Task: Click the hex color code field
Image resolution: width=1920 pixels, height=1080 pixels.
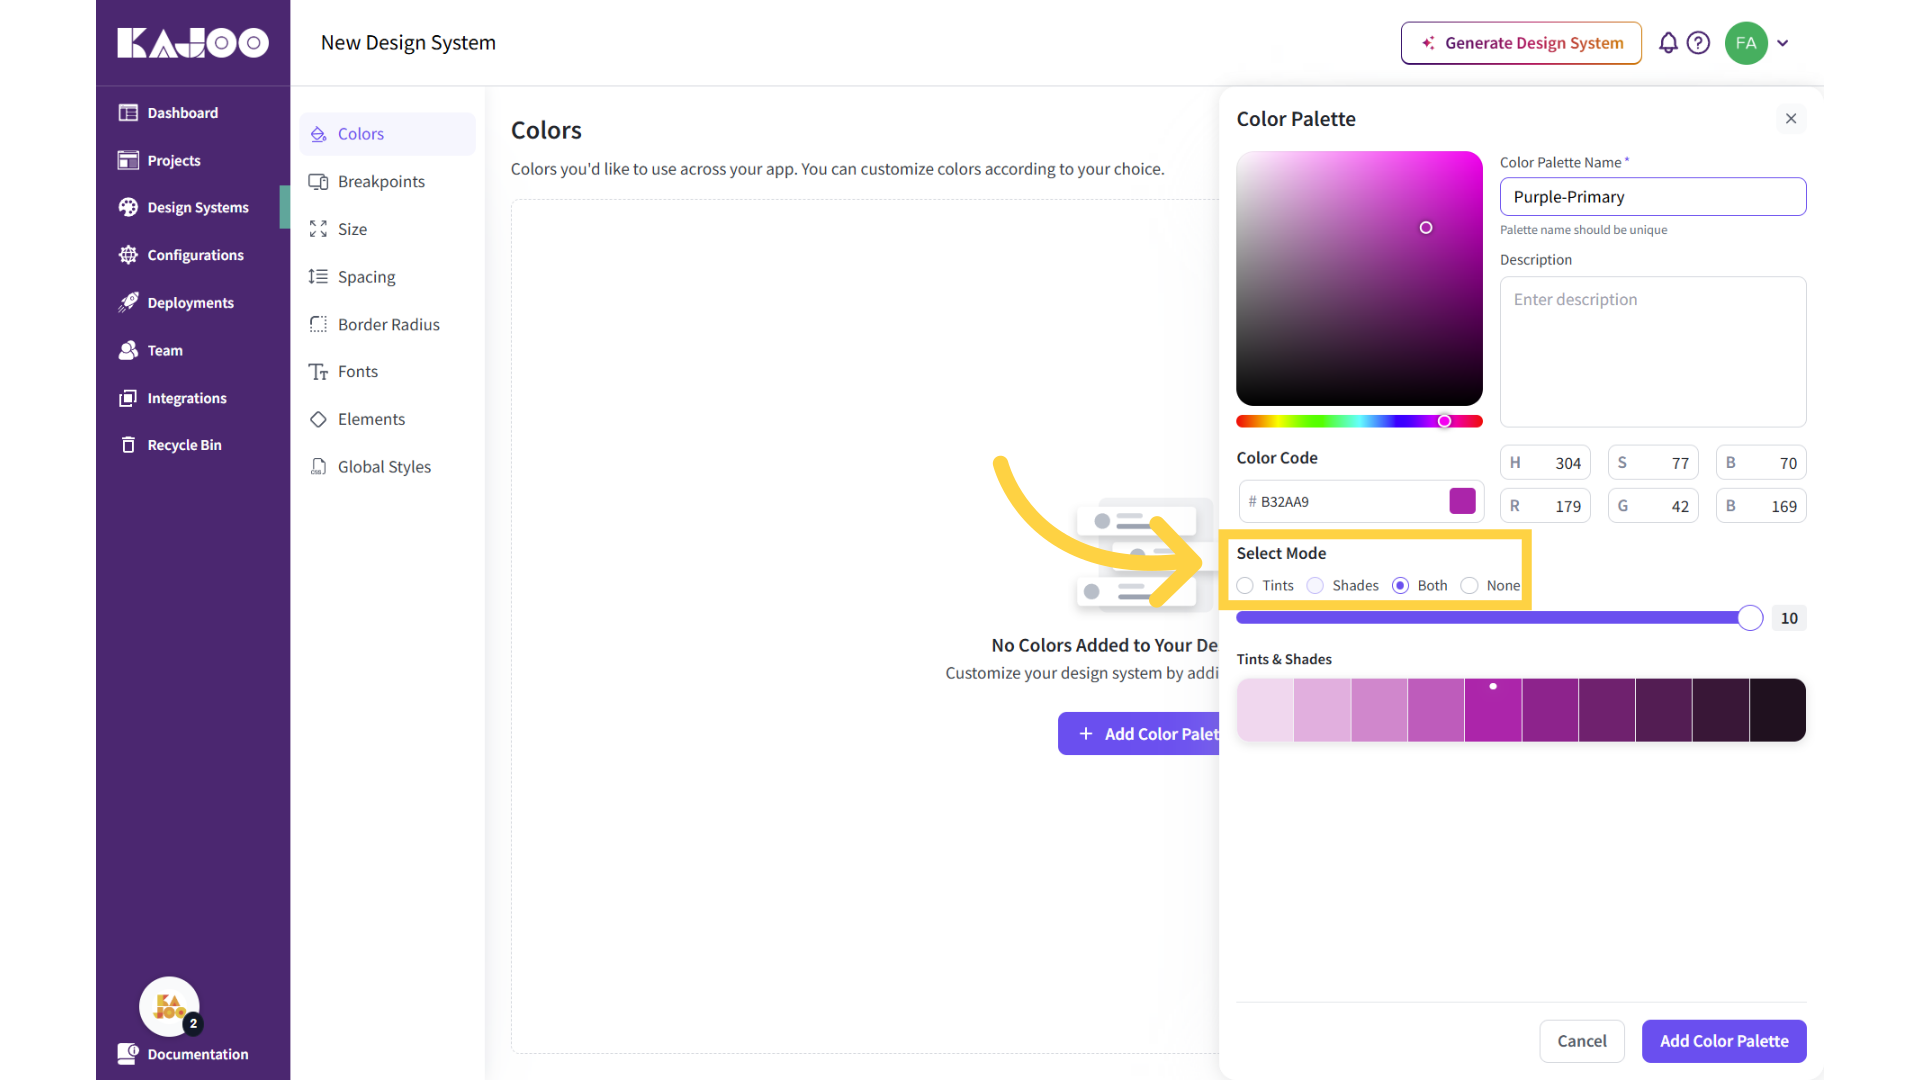Action: 1361,501
